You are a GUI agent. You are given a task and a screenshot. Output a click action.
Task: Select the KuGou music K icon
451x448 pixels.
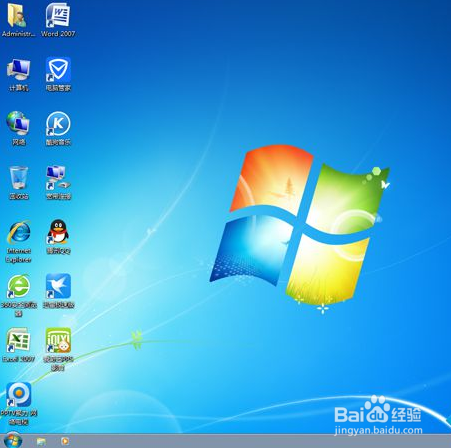58,124
